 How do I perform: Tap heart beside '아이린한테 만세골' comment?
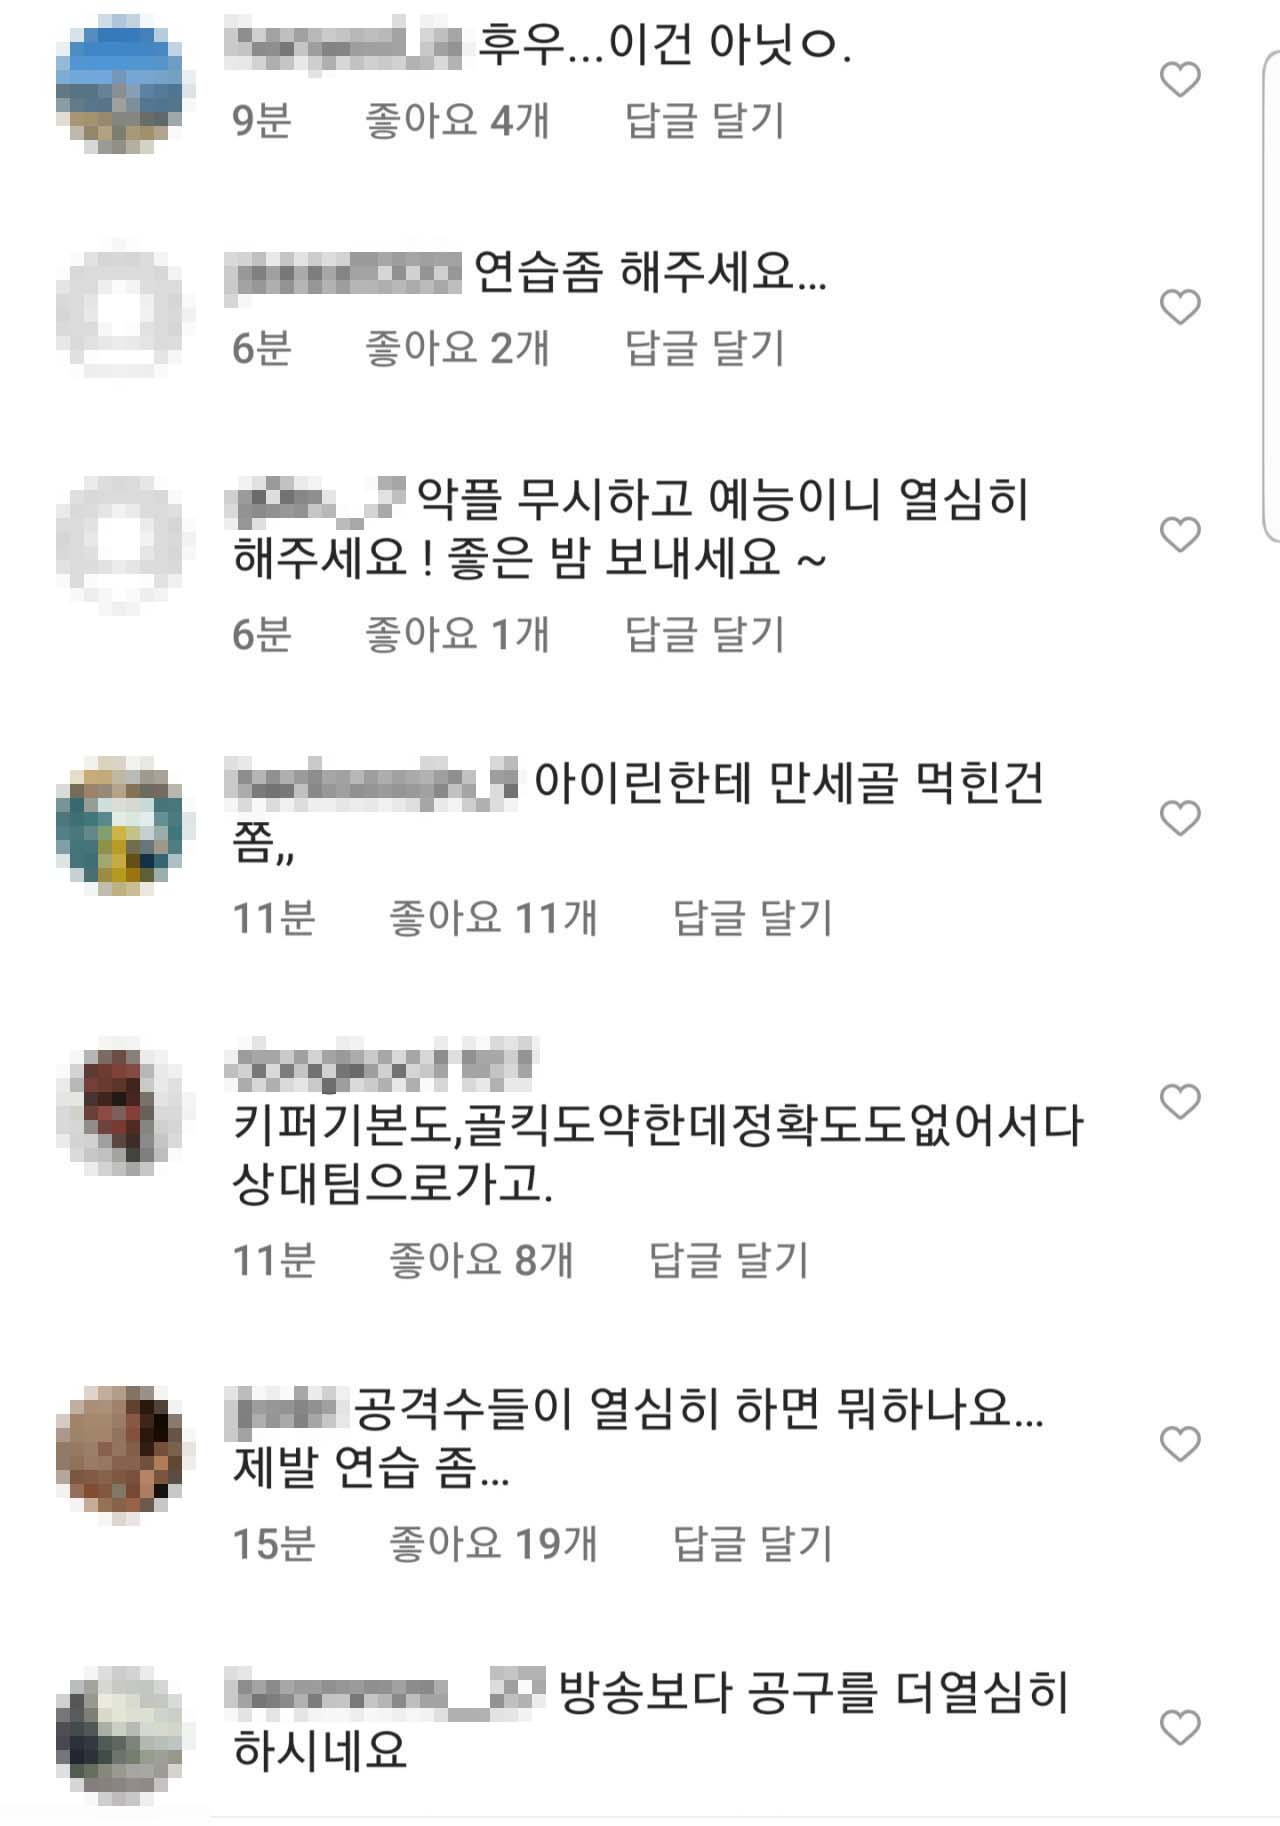point(1180,819)
